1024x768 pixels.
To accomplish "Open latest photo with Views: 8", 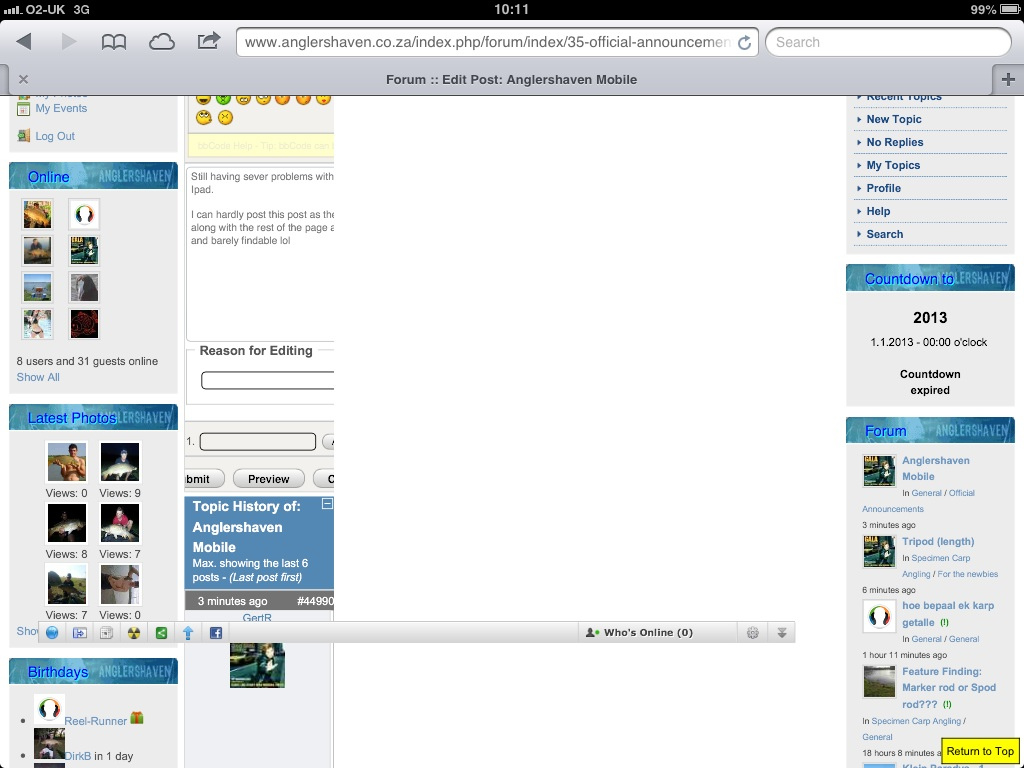I will (67, 523).
